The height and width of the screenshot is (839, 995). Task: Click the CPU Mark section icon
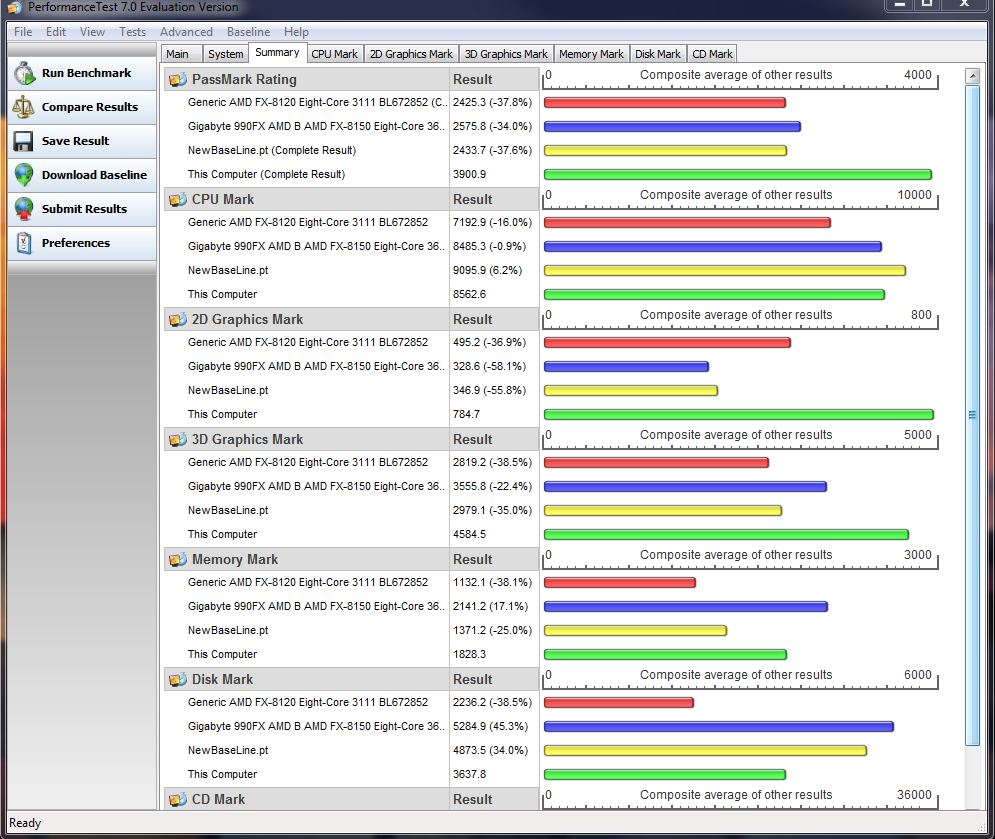pos(178,199)
